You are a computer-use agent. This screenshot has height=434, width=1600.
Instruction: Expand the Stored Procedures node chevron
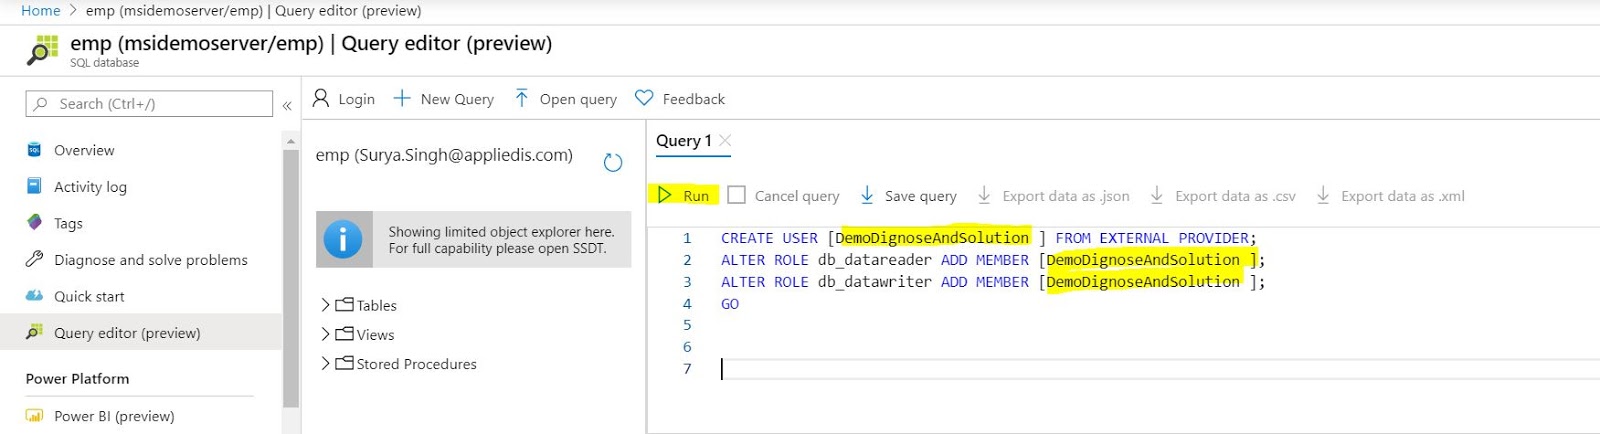tap(325, 364)
